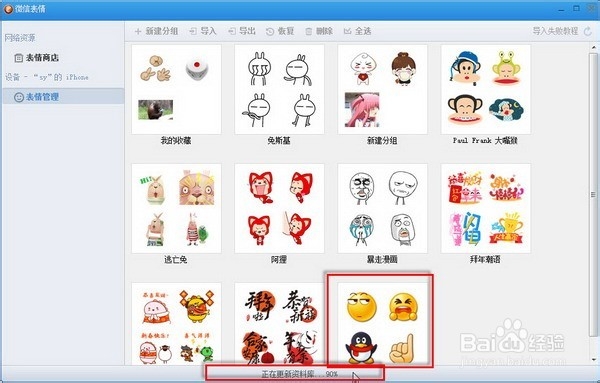Screen dimensions: 600x383
Task: Maximize the 微信表情 window
Action: [577, 8]
